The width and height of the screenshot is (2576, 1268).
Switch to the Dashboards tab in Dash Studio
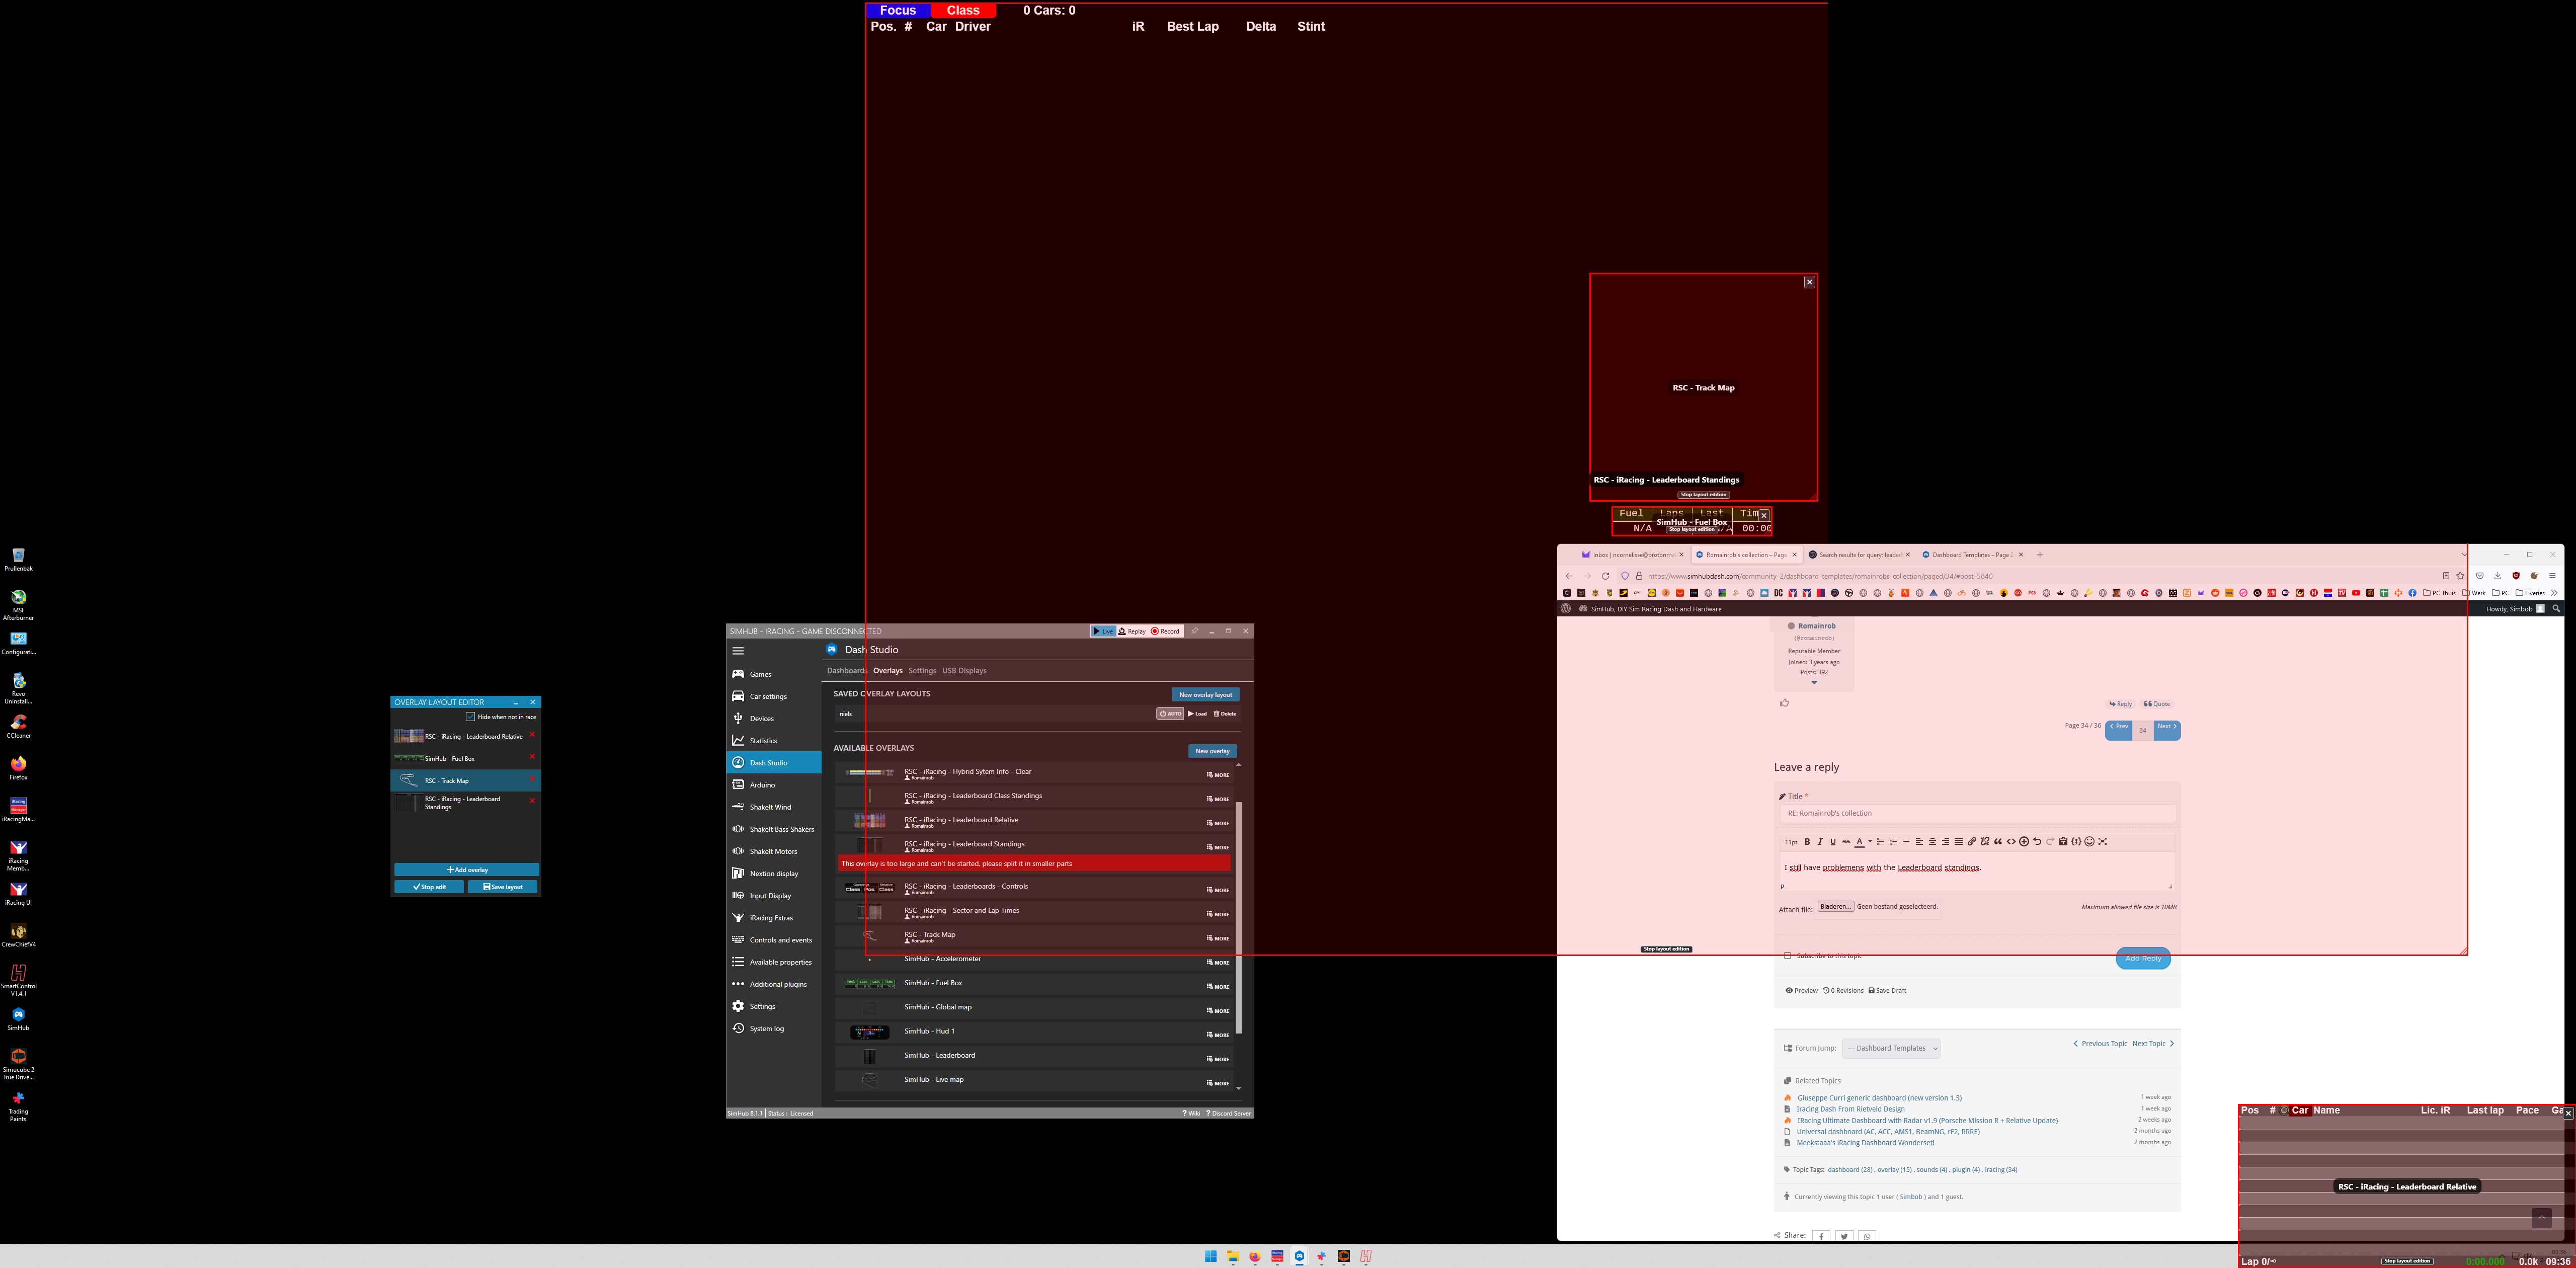tap(846, 671)
